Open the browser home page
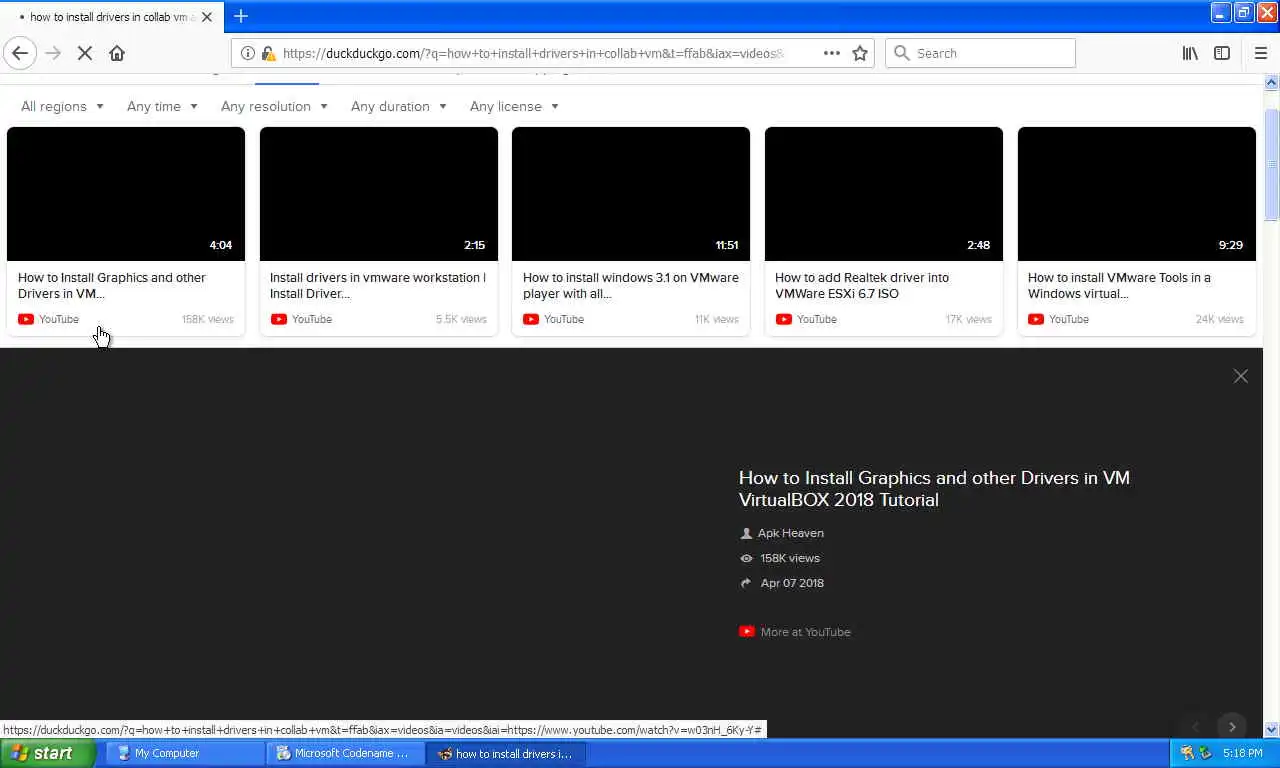Viewport: 1280px width, 768px height. tap(117, 53)
